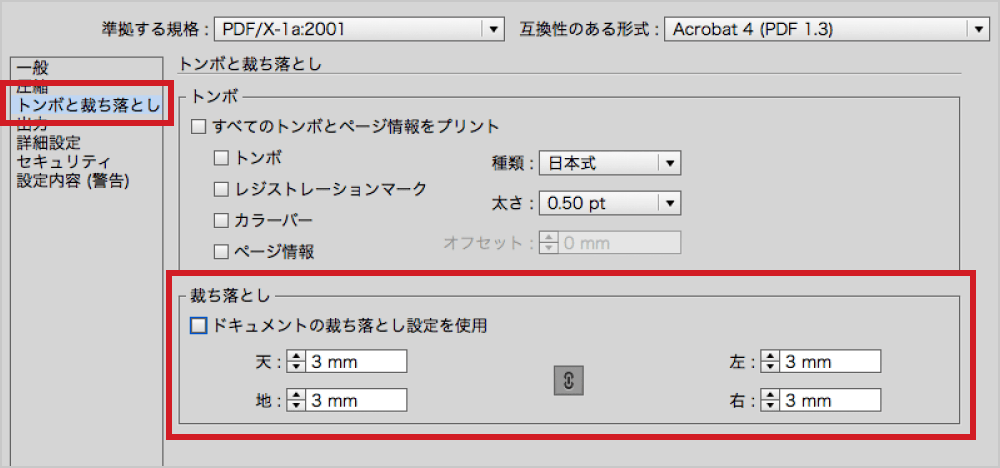
Task: Select 一般 in the left category list
Action: click(x=32, y=68)
